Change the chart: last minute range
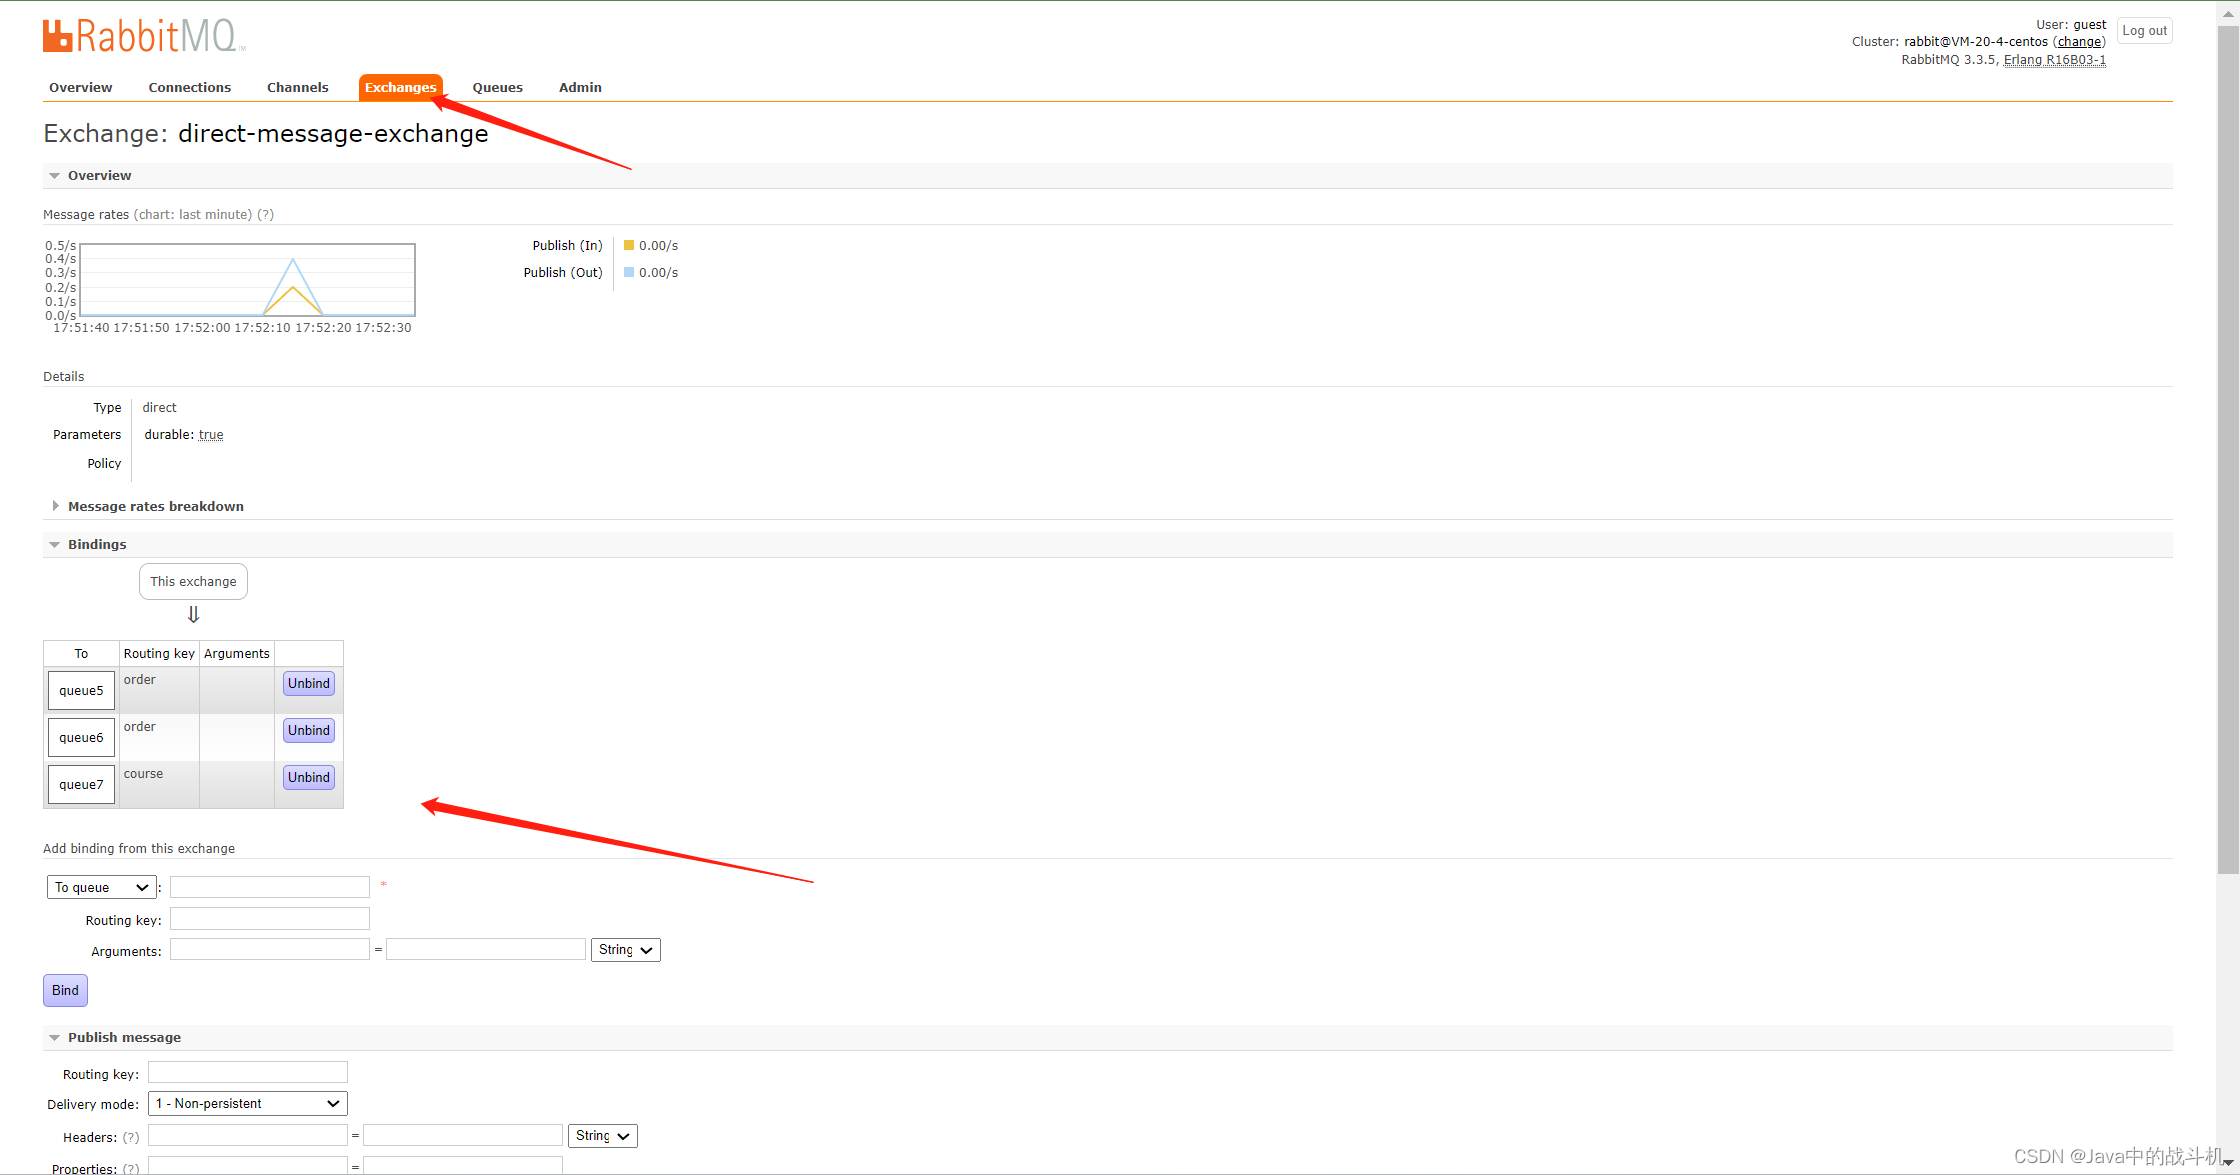This screenshot has width=2240, height=1175. coord(192,215)
